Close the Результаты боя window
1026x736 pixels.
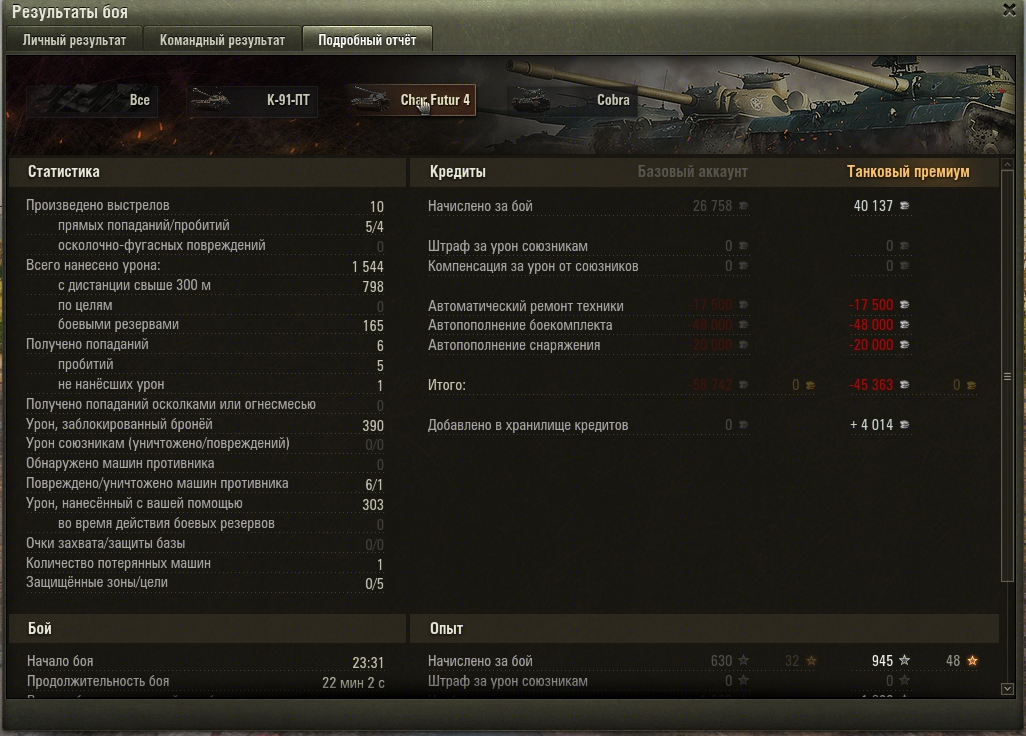tap(1010, 10)
